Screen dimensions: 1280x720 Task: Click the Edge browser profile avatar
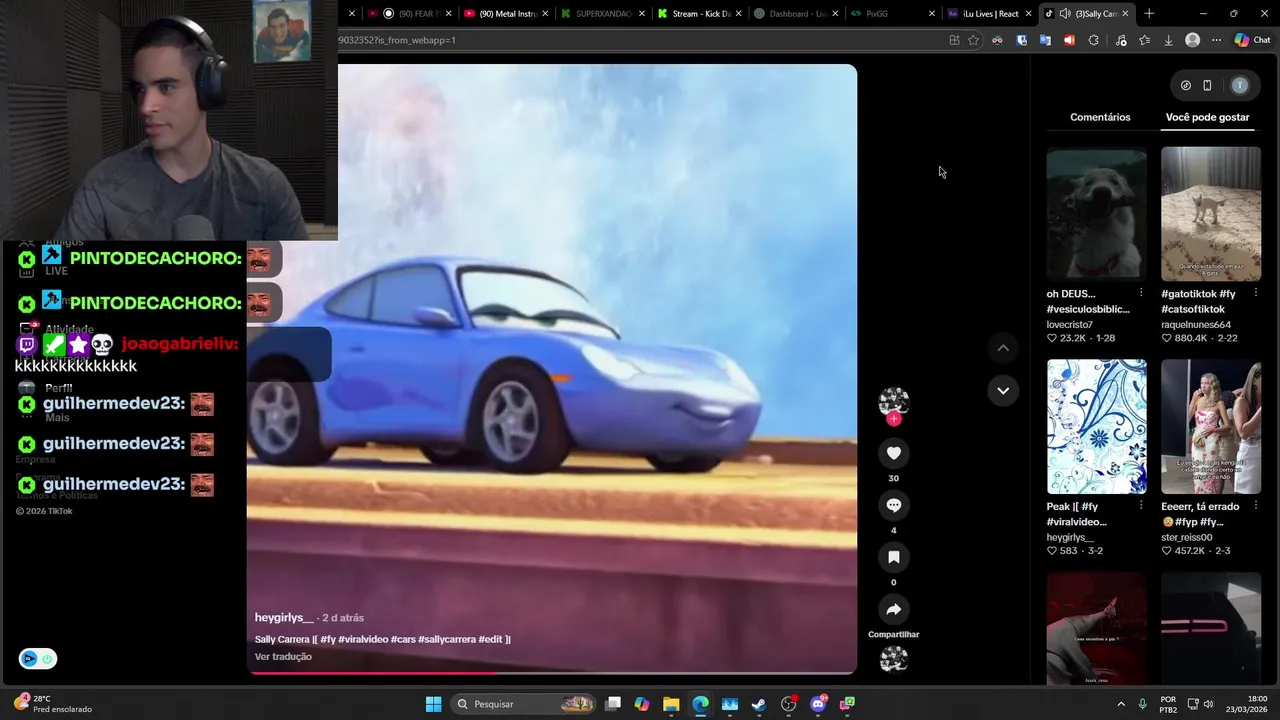pyautogui.click(x=1192, y=40)
